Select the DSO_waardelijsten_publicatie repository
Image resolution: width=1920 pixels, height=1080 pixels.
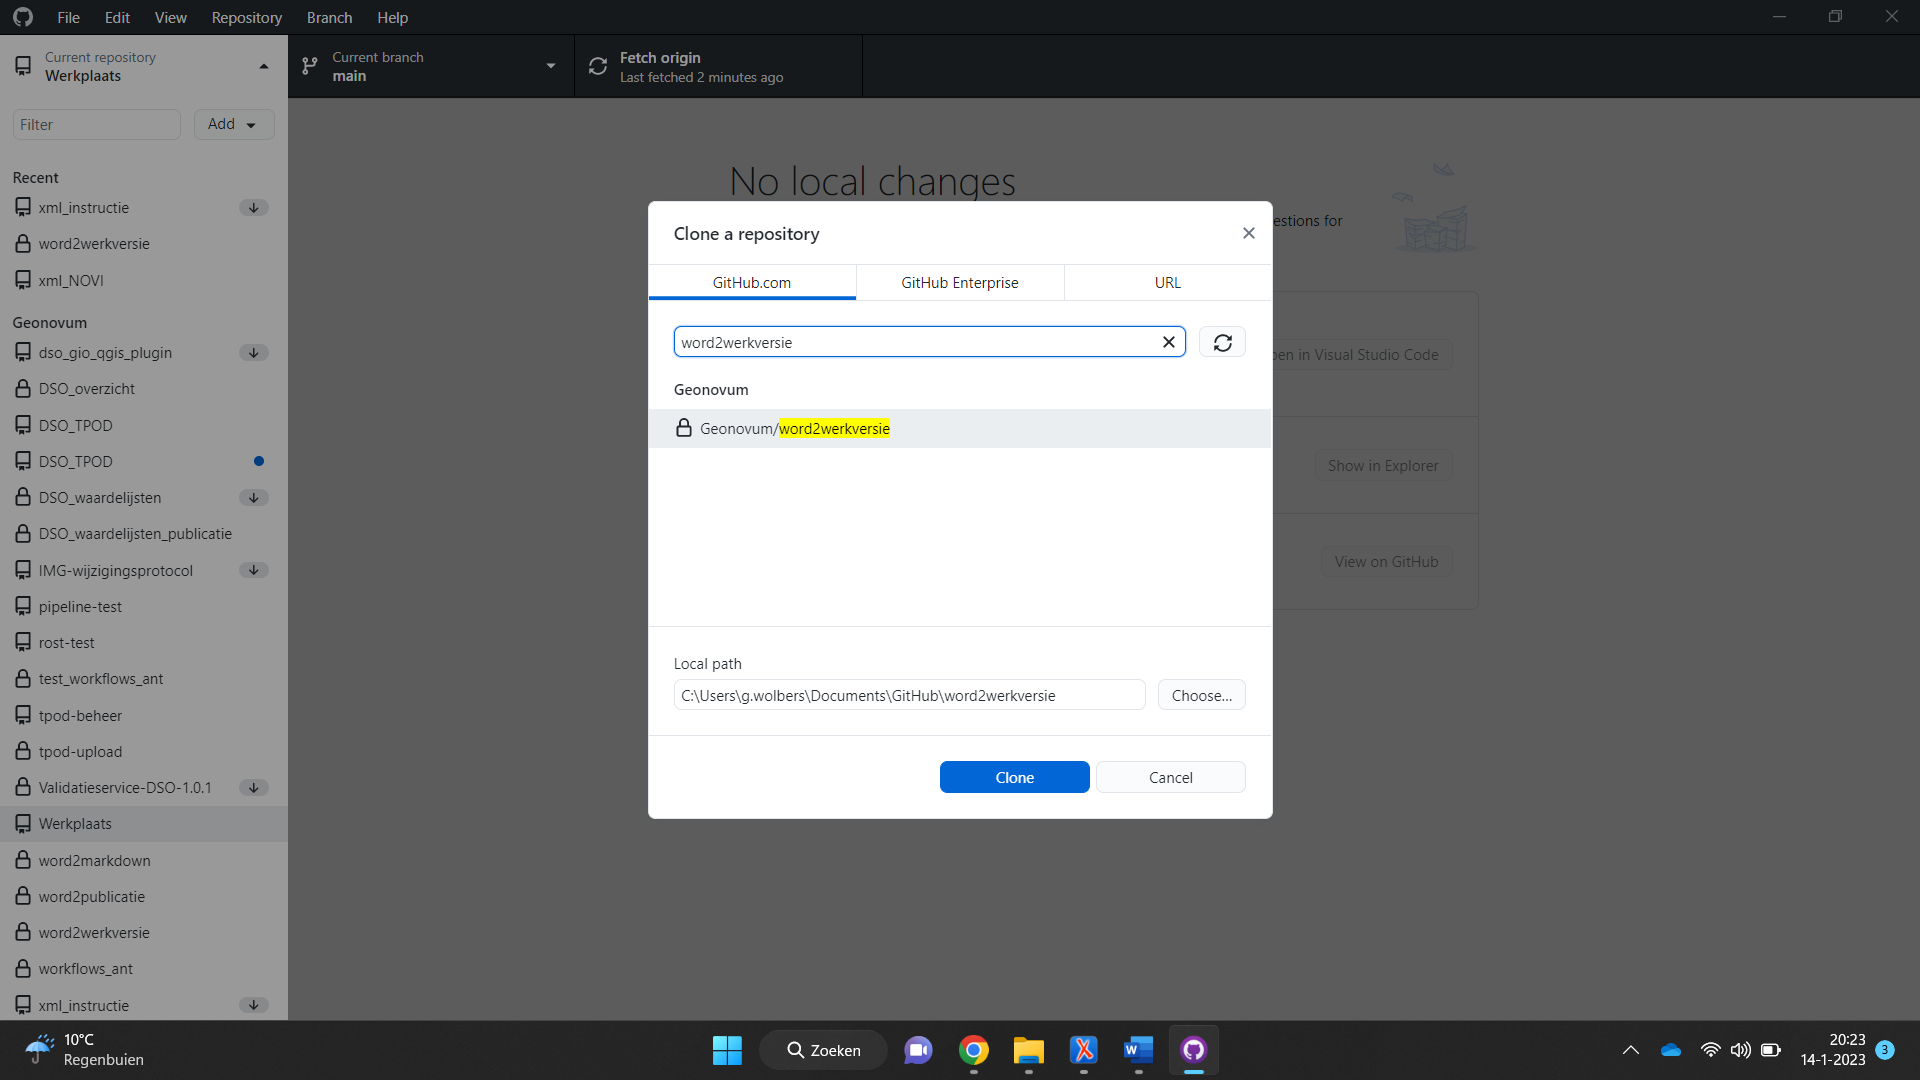point(144,534)
